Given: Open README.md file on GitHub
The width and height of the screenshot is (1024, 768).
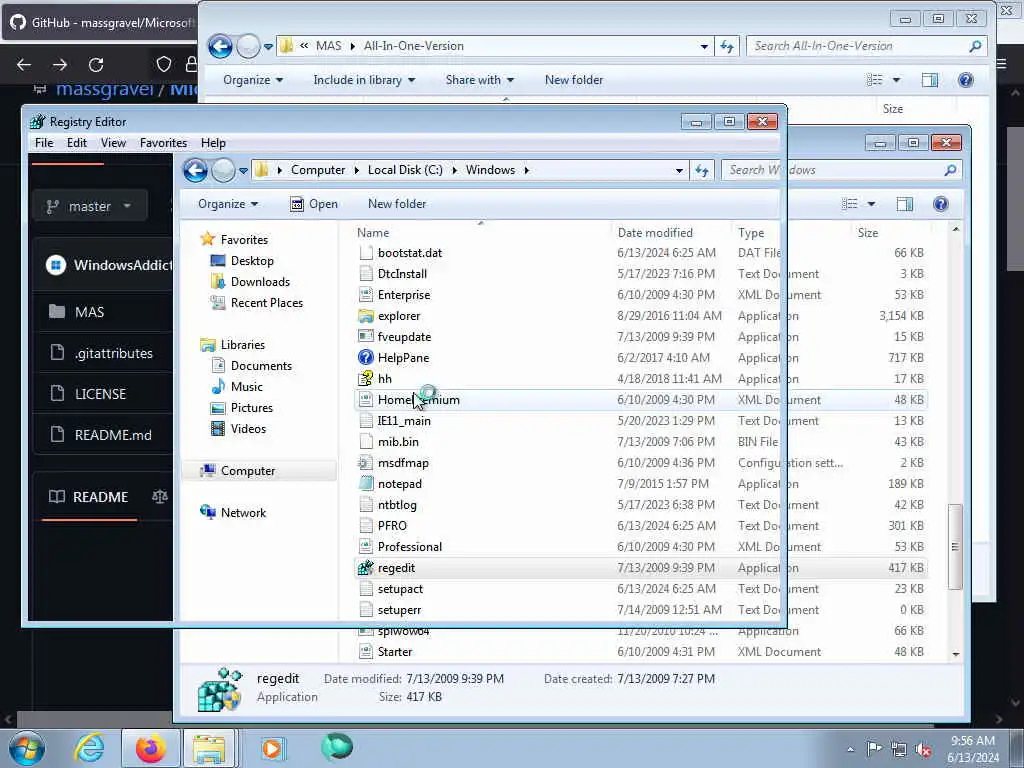Looking at the screenshot, I should click(113, 435).
